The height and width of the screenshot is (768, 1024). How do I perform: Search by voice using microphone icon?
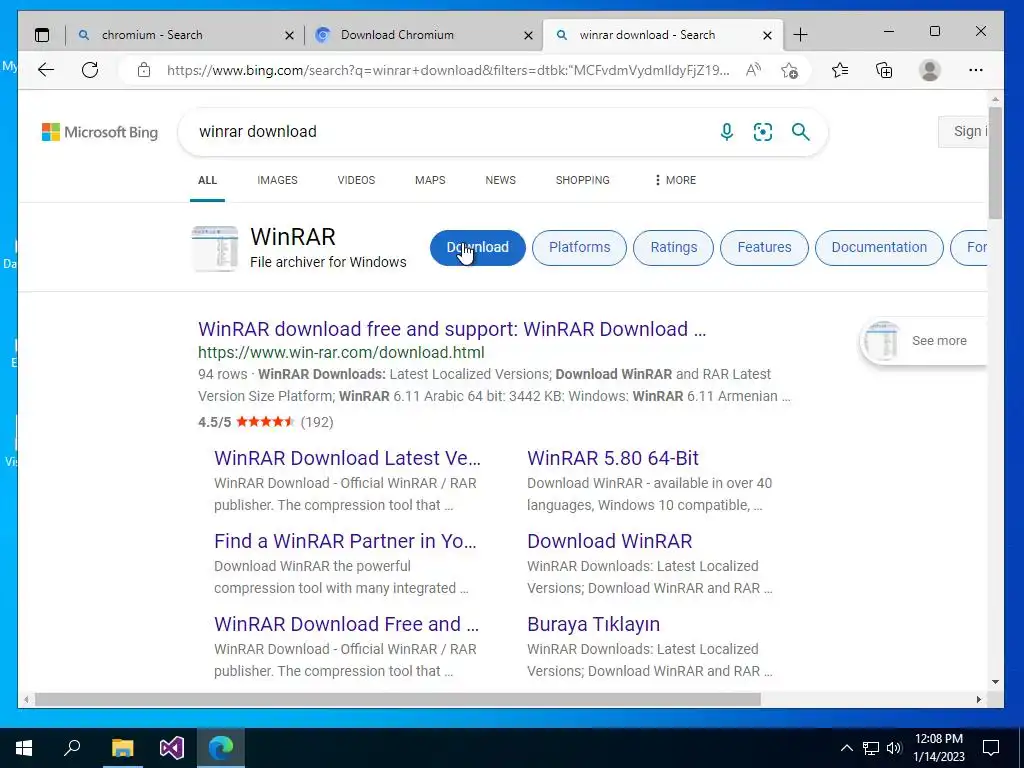(726, 132)
